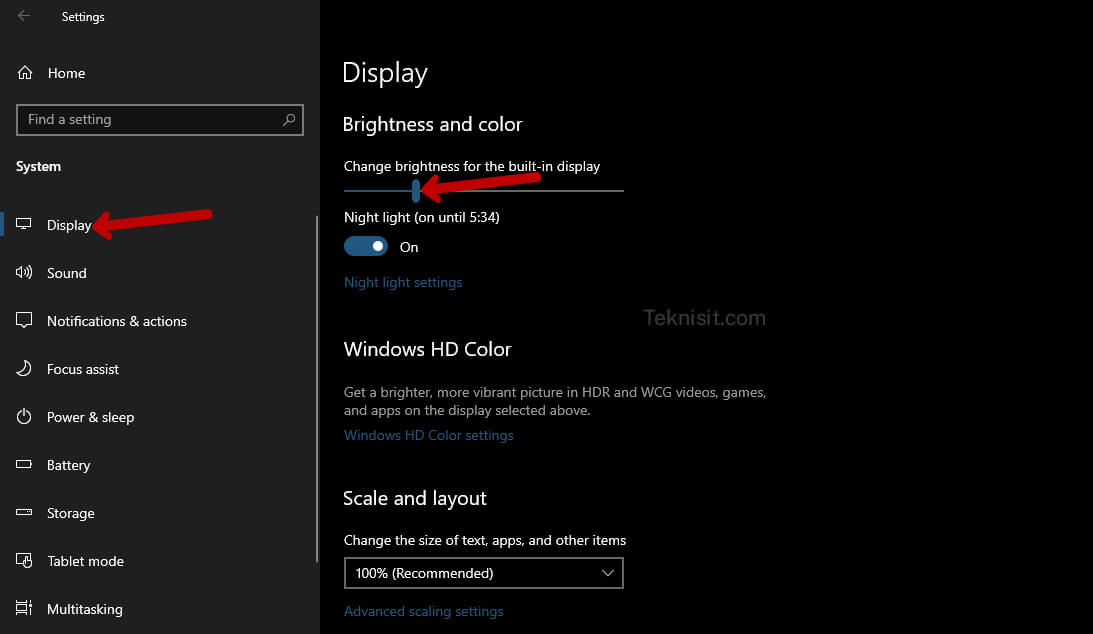Go back using the Settings back arrow
The image size is (1093, 634).
pyautogui.click(x=24, y=15)
